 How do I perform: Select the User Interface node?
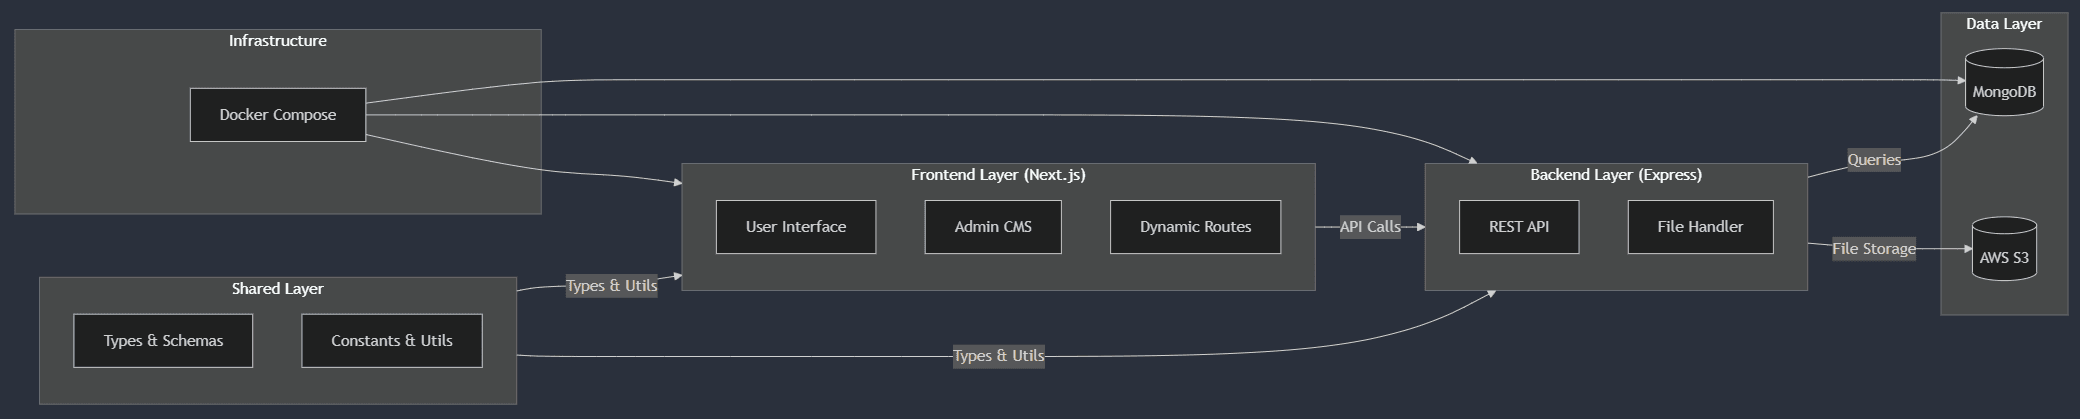(x=795, y=227)
